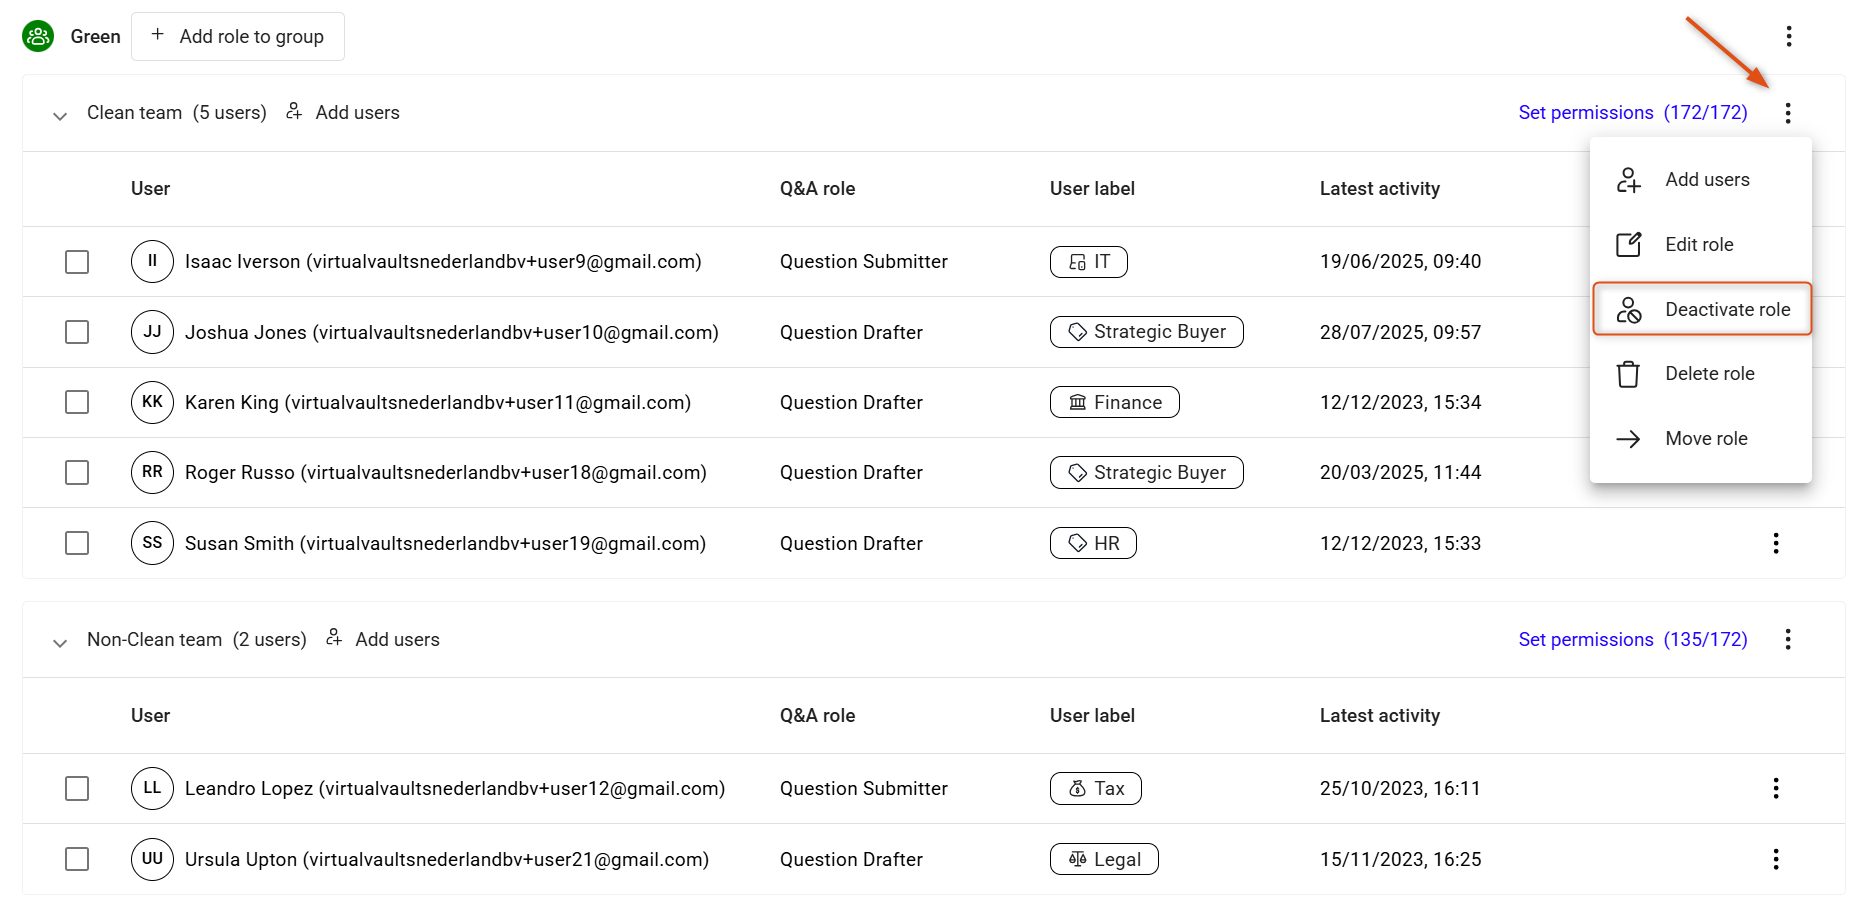Open Ursula Upton row three-dot menu
Image resolution: width=1852 pixels, height=907 pixels.
click(1775, 859)
